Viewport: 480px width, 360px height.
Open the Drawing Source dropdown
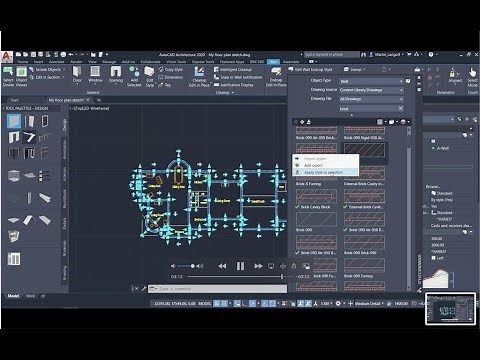point(371,90)
